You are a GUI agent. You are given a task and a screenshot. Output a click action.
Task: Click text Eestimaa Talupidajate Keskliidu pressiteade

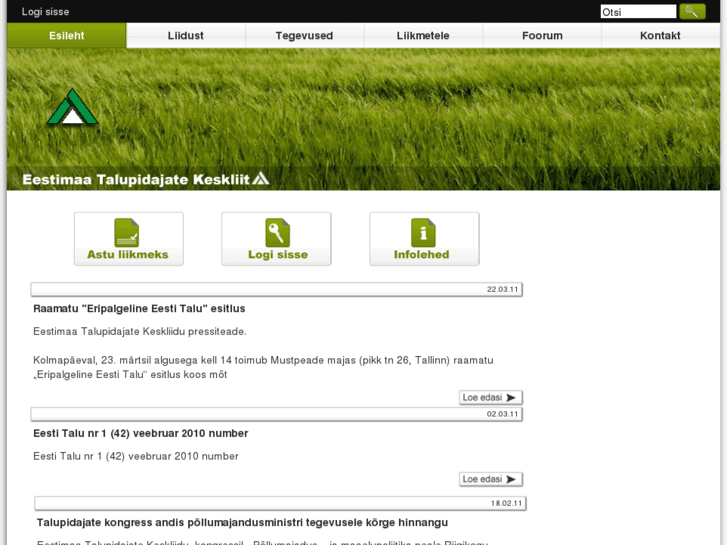pyautogui.click(x=140, y=331)
